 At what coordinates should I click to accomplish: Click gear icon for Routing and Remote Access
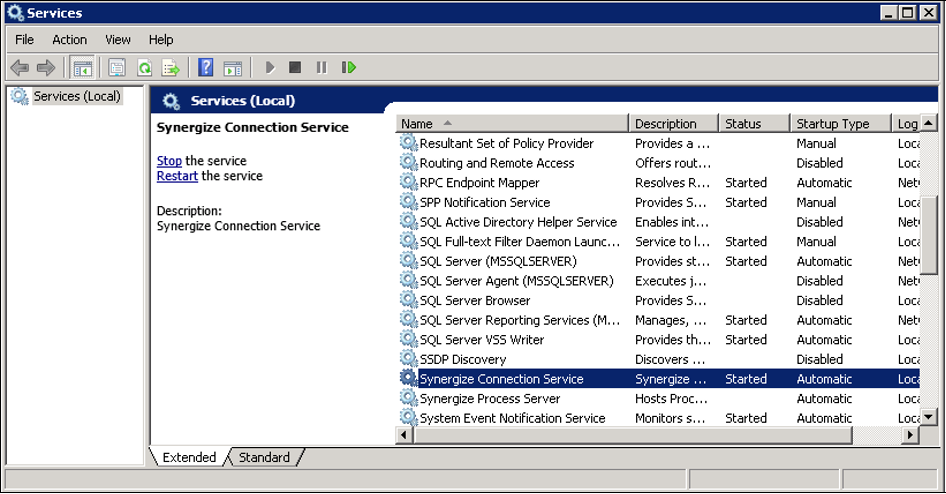[408, 162]
